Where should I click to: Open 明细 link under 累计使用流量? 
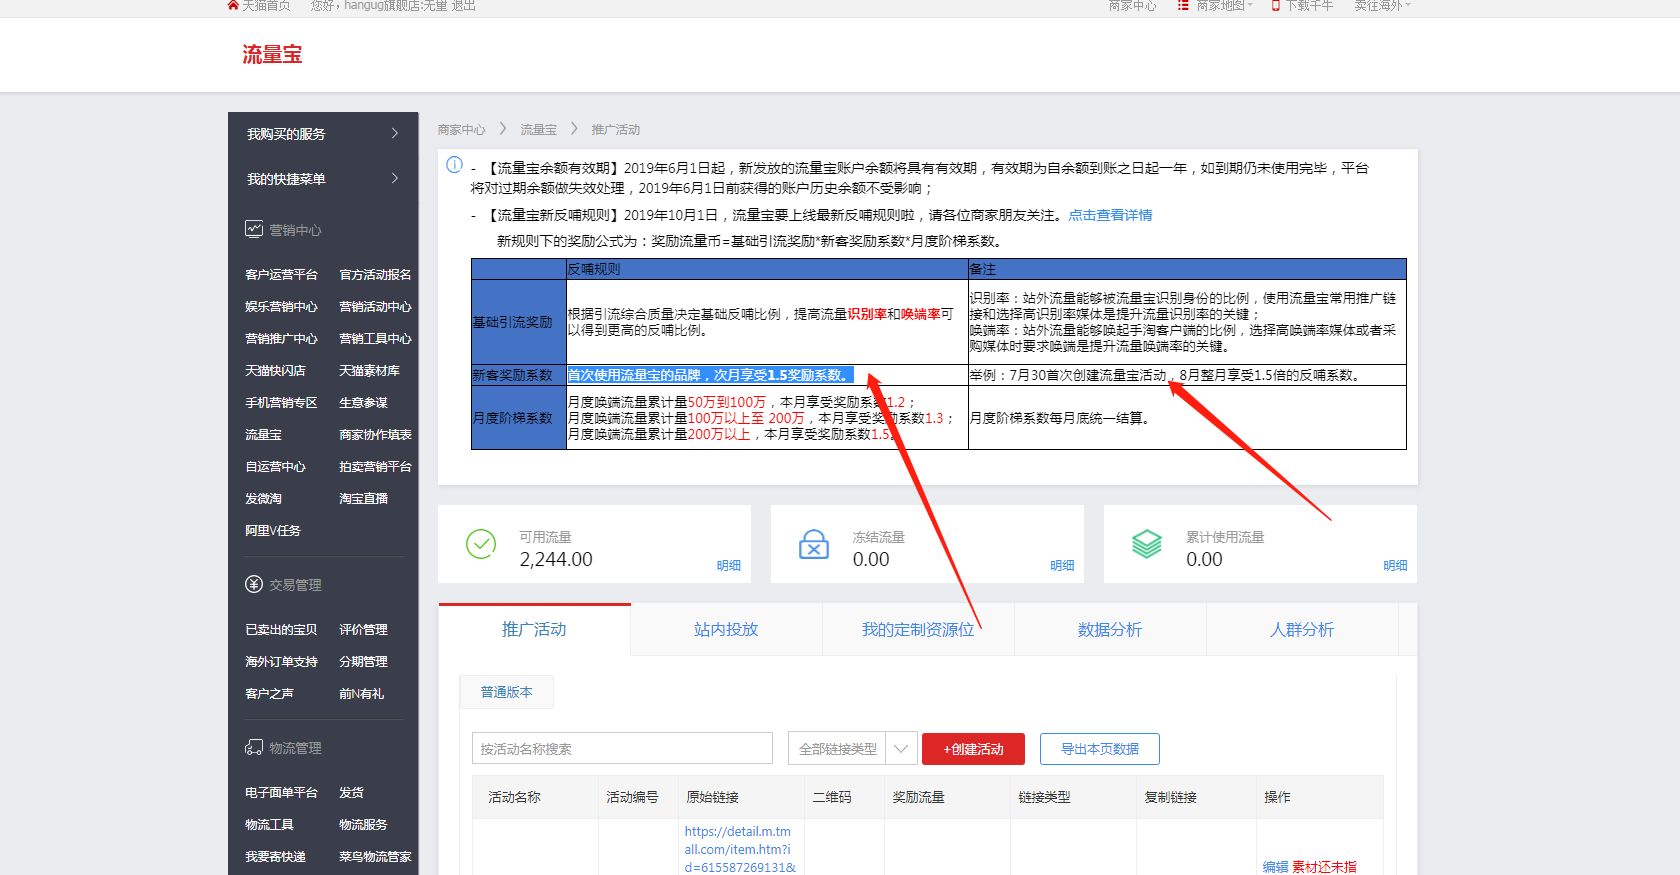[1395, 565]
